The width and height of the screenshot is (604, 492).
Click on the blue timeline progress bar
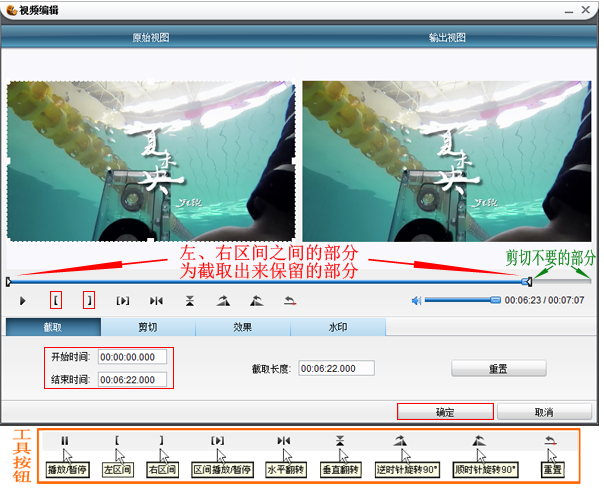pyautogui.click(x=266, y=282)
